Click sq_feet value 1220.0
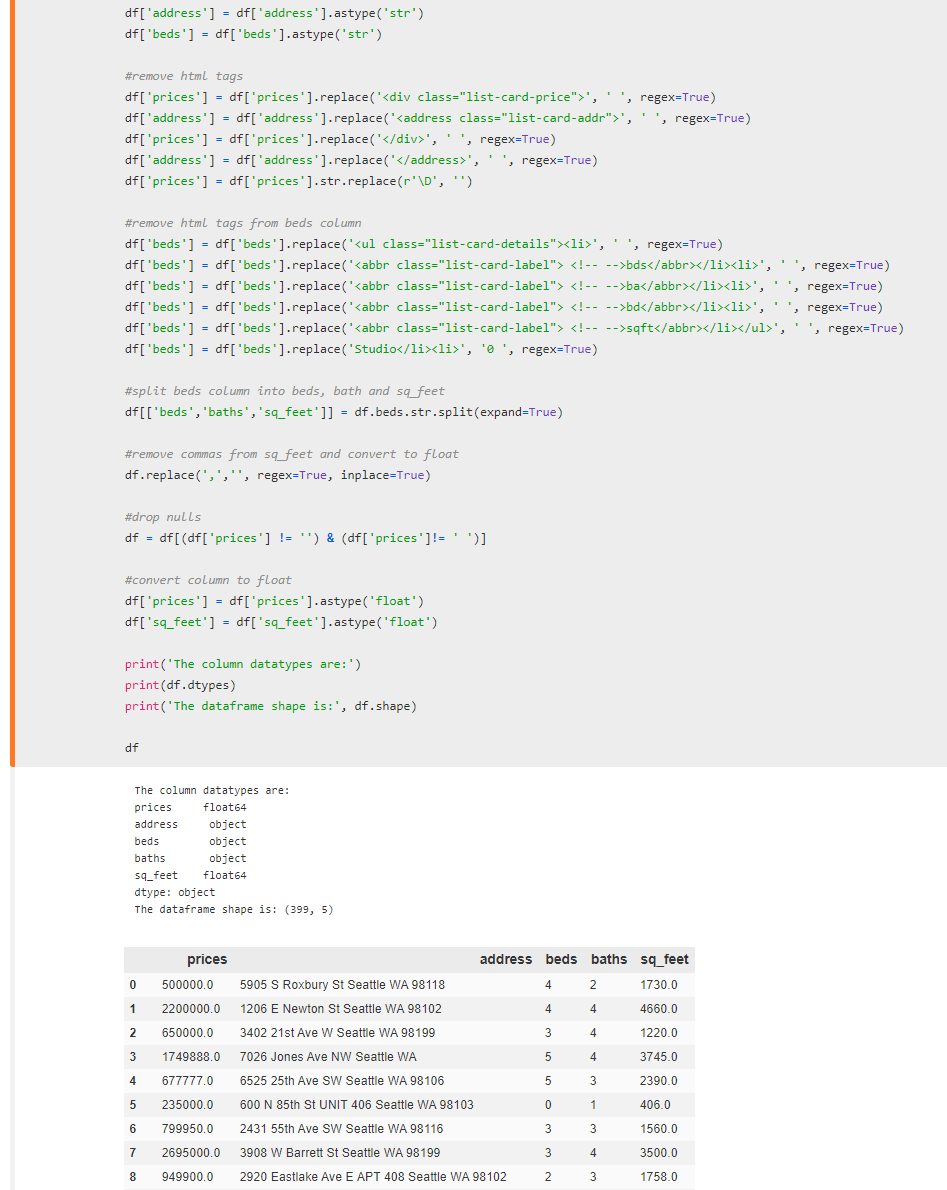 (x=659, y=1033)
